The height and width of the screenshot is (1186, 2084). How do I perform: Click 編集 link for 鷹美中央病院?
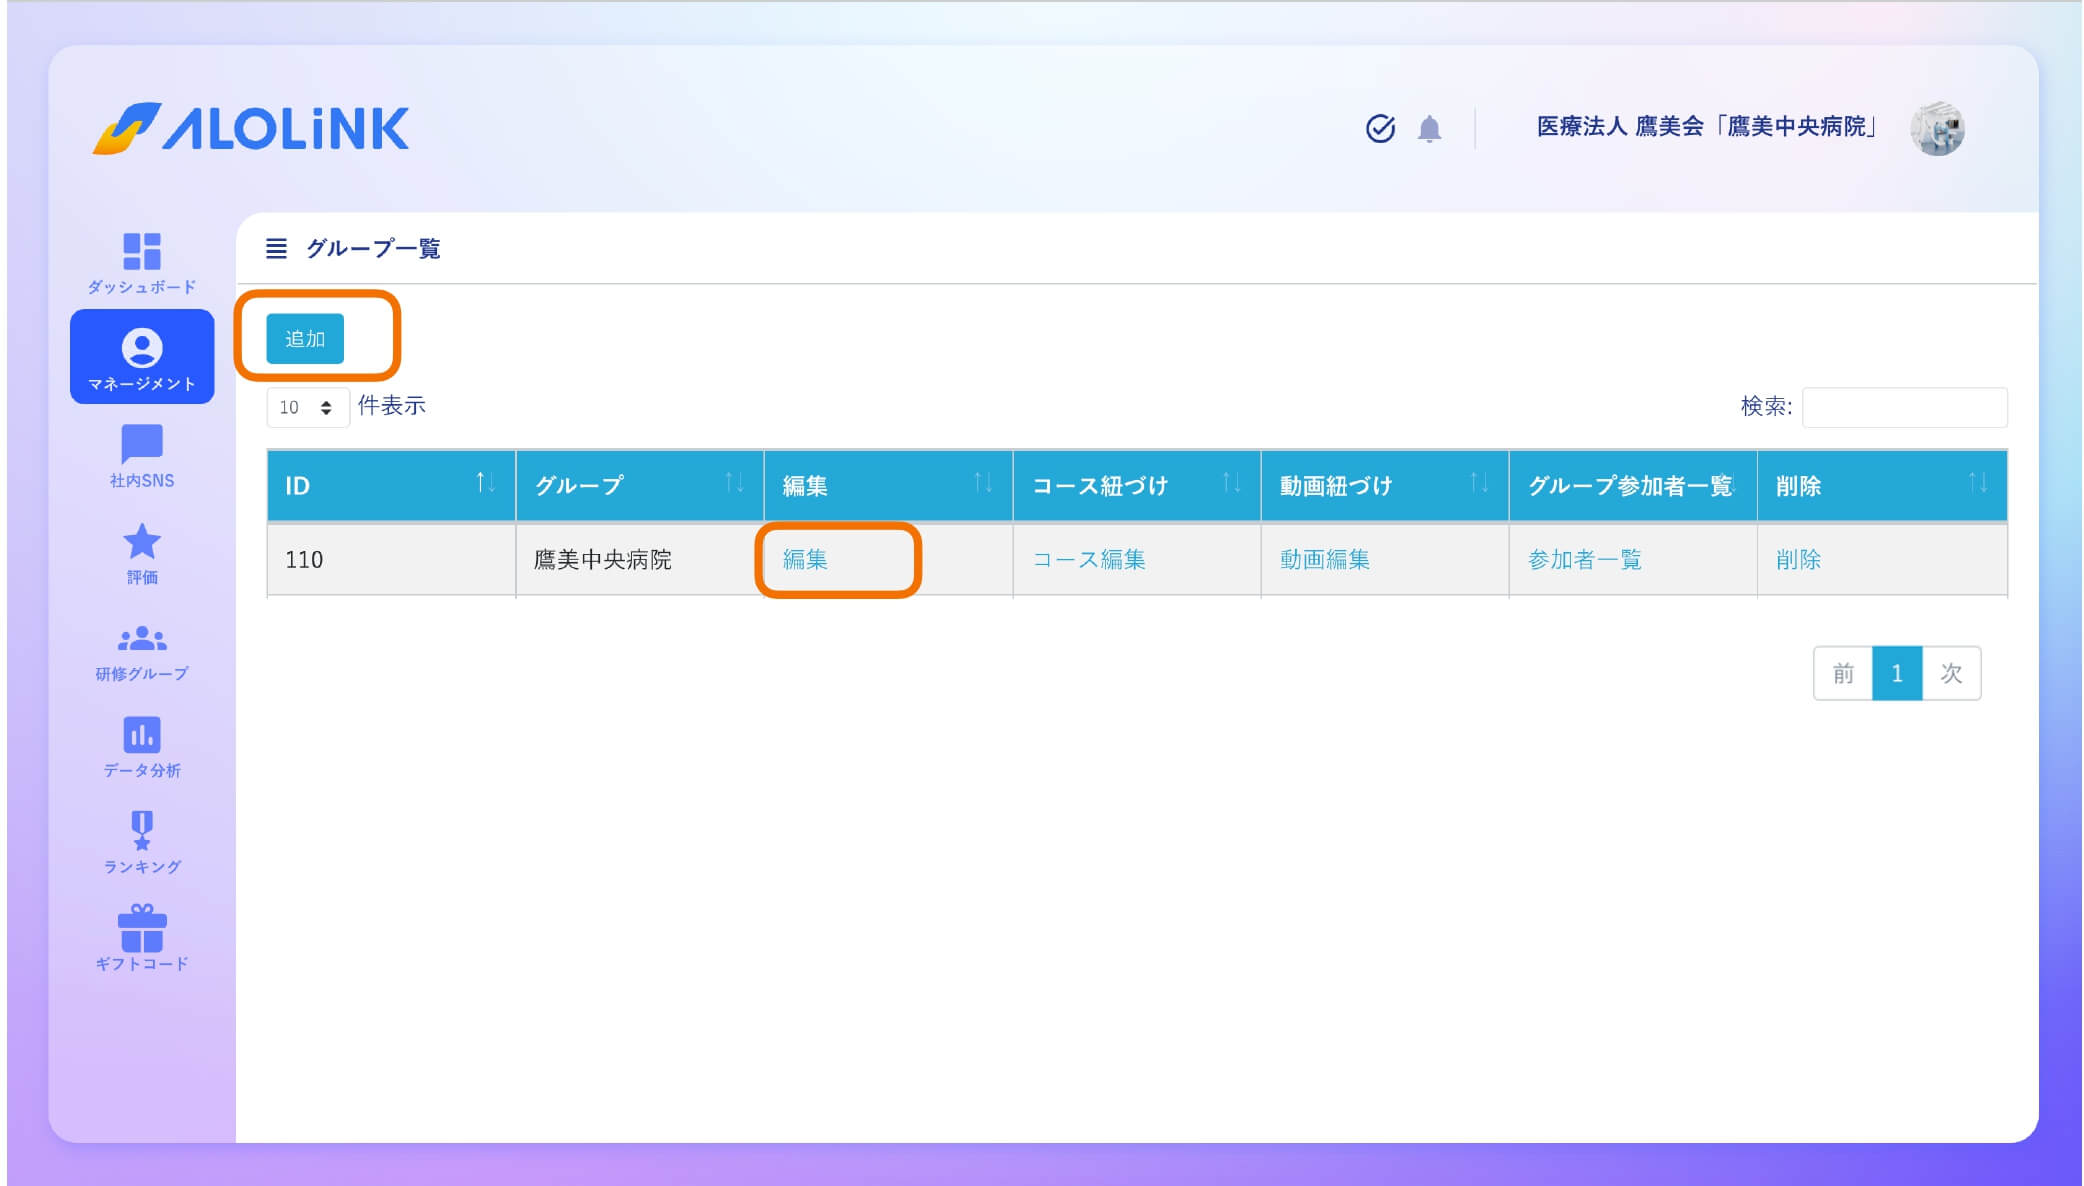click(805, 559)
